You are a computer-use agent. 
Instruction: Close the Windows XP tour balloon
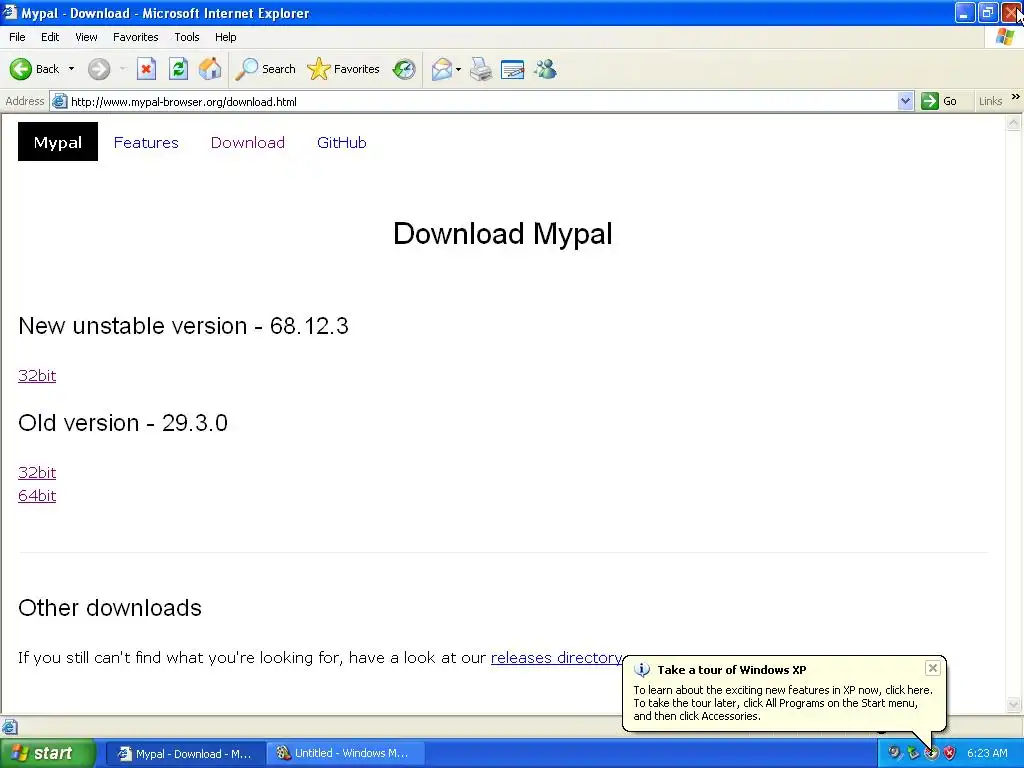[933, 667]
